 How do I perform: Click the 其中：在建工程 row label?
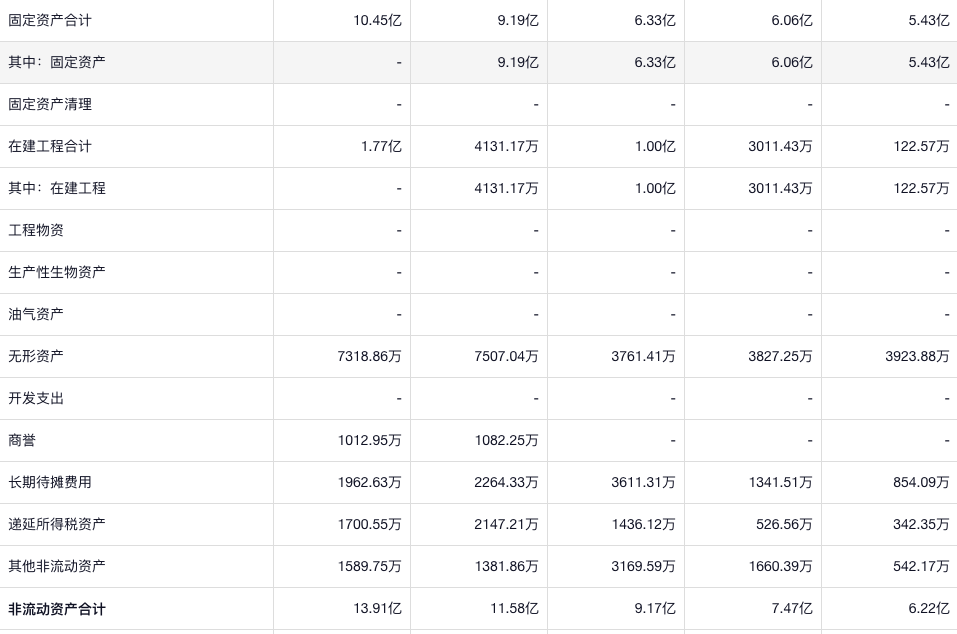click(57, 188)
